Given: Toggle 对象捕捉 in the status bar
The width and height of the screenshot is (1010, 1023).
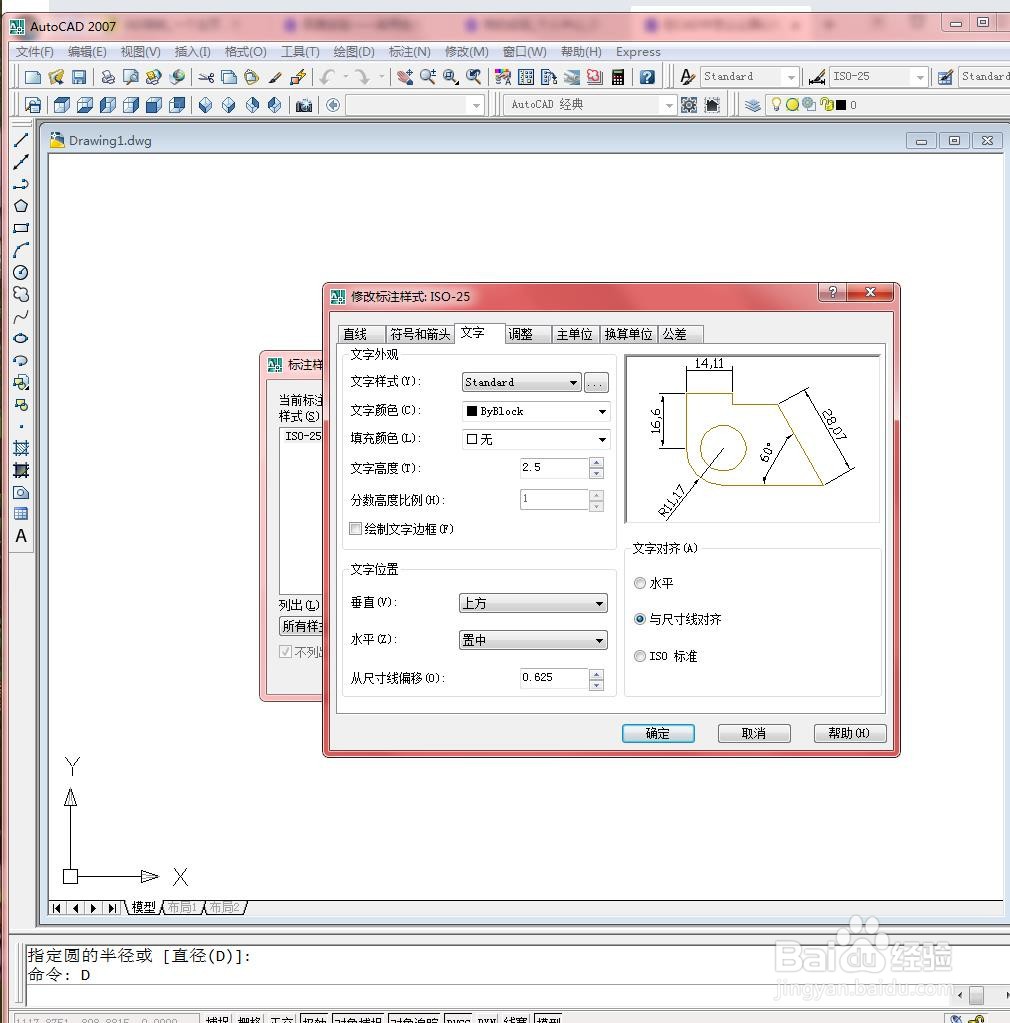Looking at the screenshot, I should pos(358,1018).
